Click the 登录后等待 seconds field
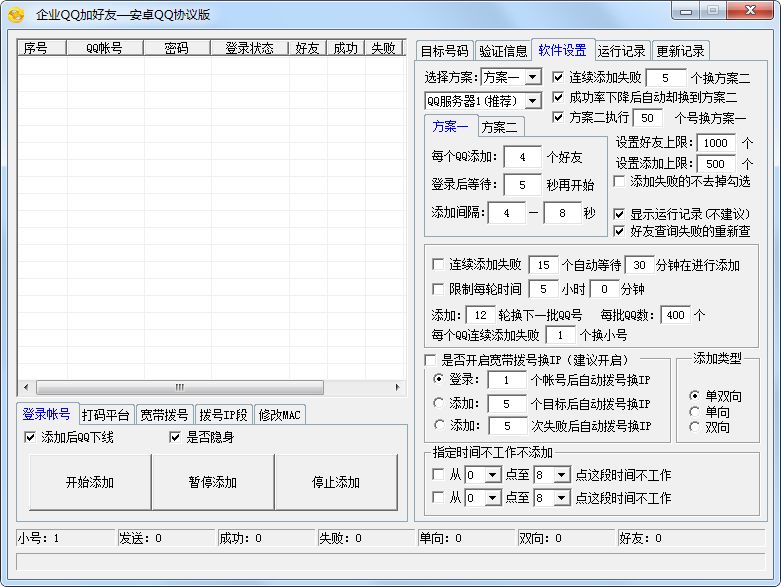Image resolution: width=781 pixels, height=587 pixels. point(522,185)
